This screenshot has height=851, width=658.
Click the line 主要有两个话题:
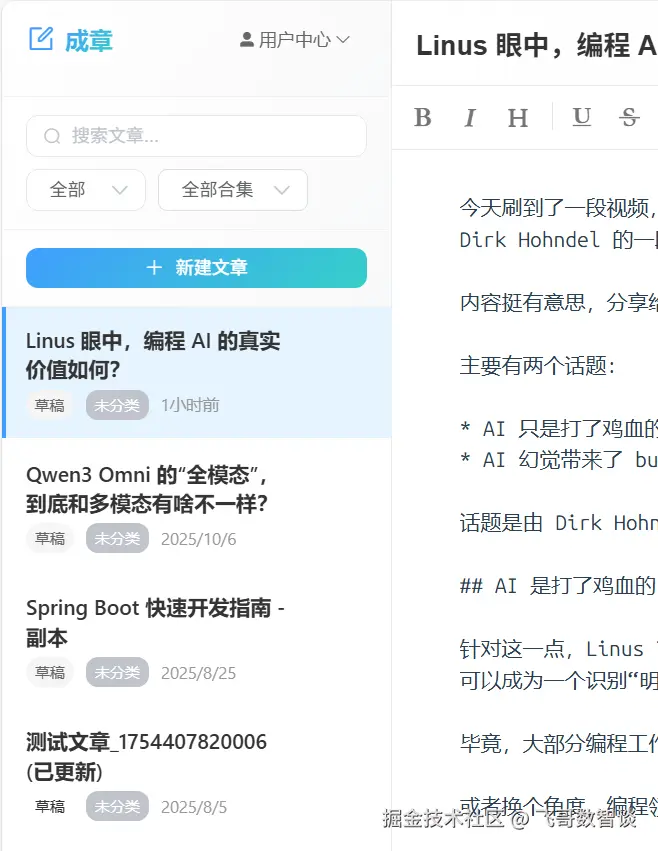coord(537,366)
